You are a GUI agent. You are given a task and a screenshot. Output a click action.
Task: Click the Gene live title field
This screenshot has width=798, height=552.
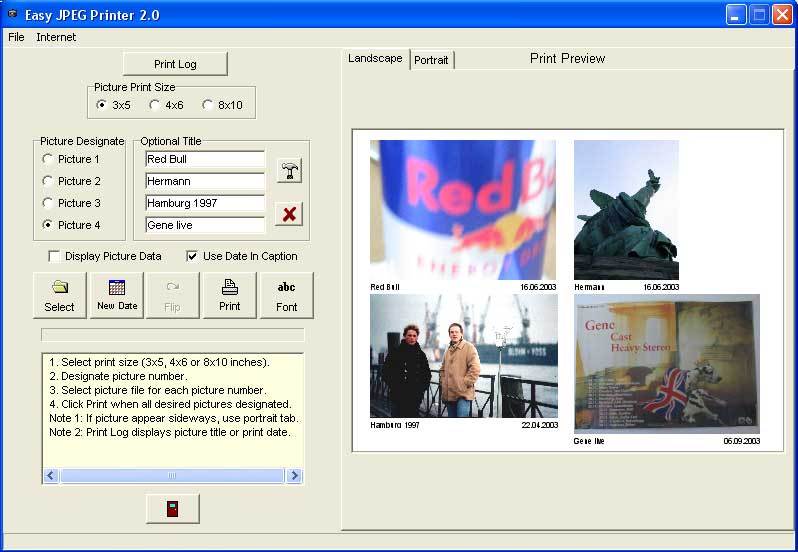(205, 225)
